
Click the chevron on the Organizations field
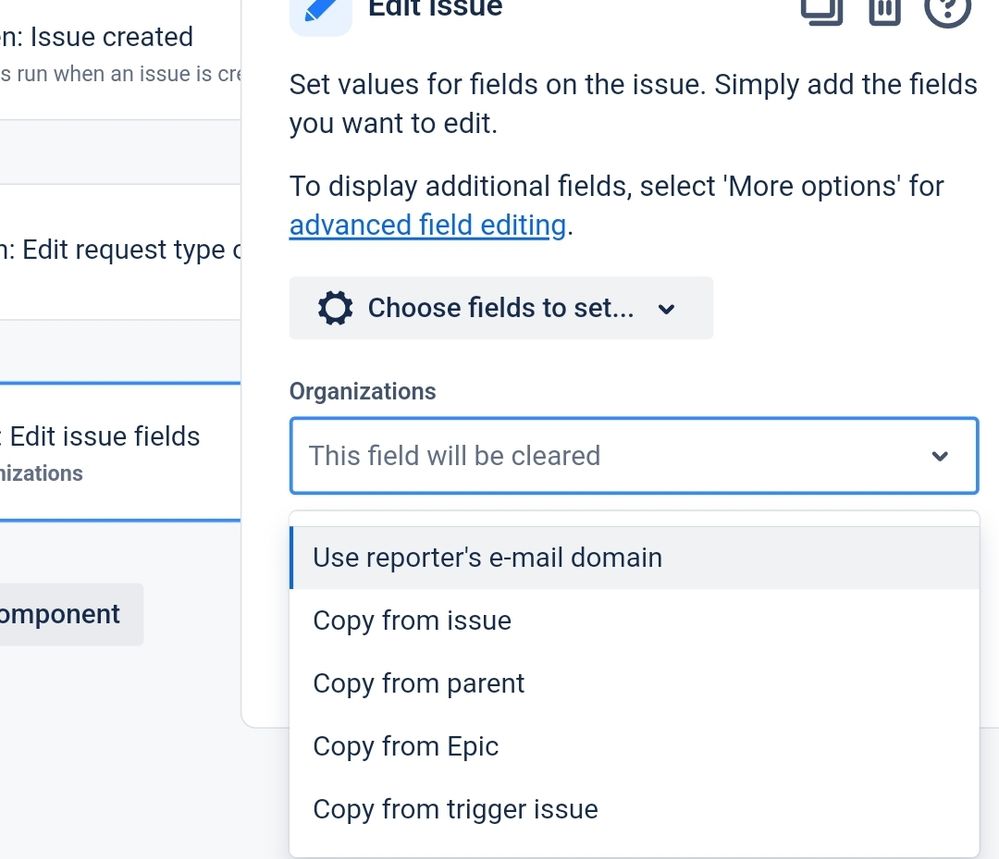940,456
